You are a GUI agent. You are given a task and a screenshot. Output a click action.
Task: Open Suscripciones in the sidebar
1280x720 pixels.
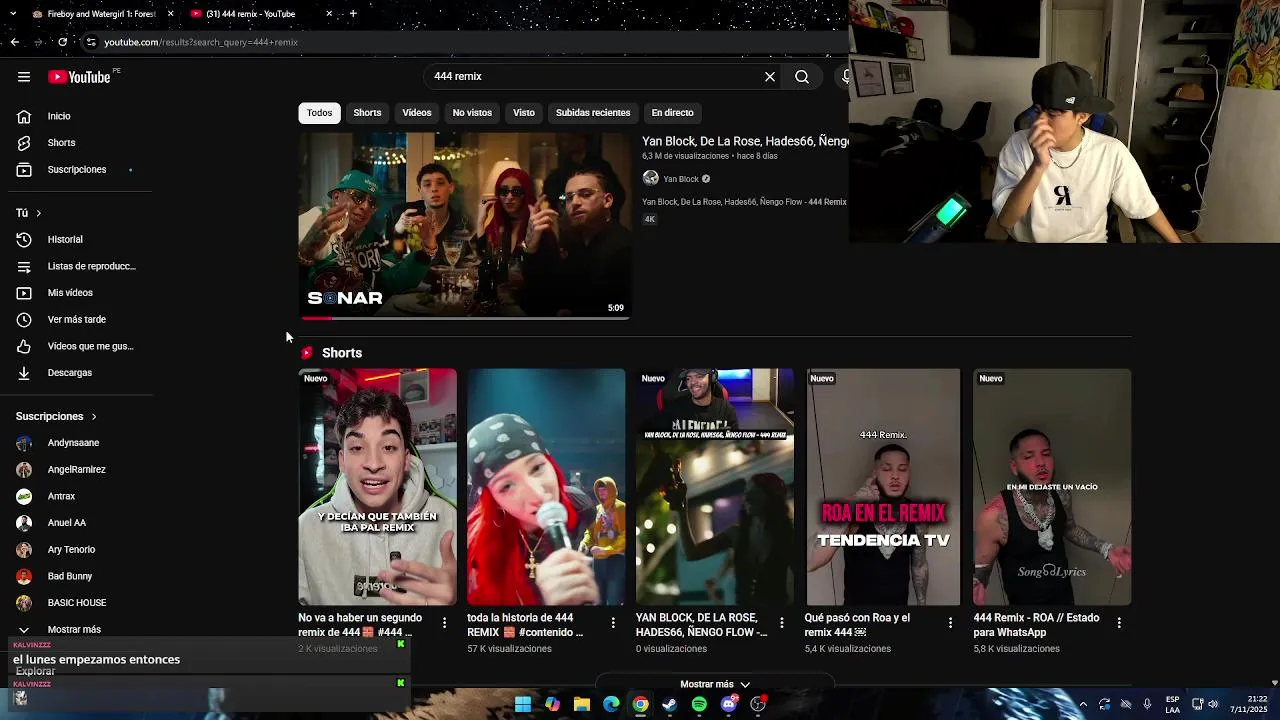point(78,170)
